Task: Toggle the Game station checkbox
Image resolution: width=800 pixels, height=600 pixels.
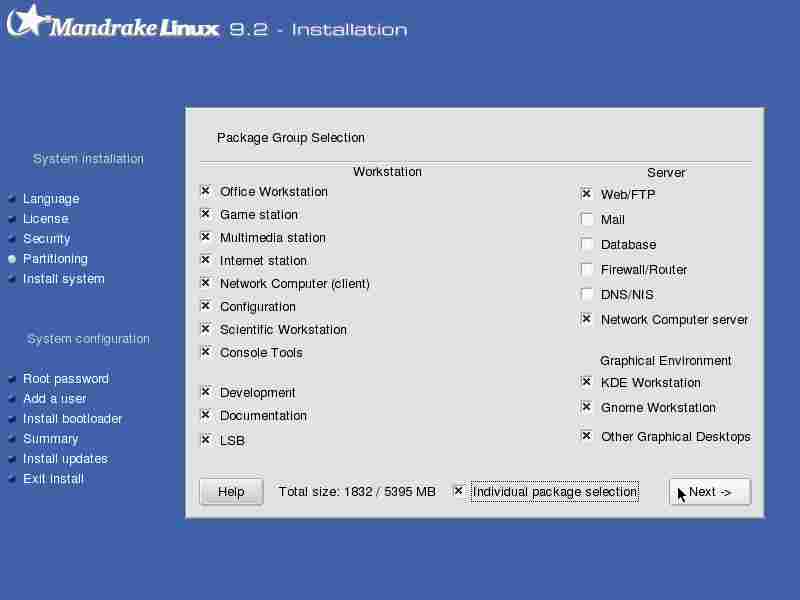Action: coord(206,214)
